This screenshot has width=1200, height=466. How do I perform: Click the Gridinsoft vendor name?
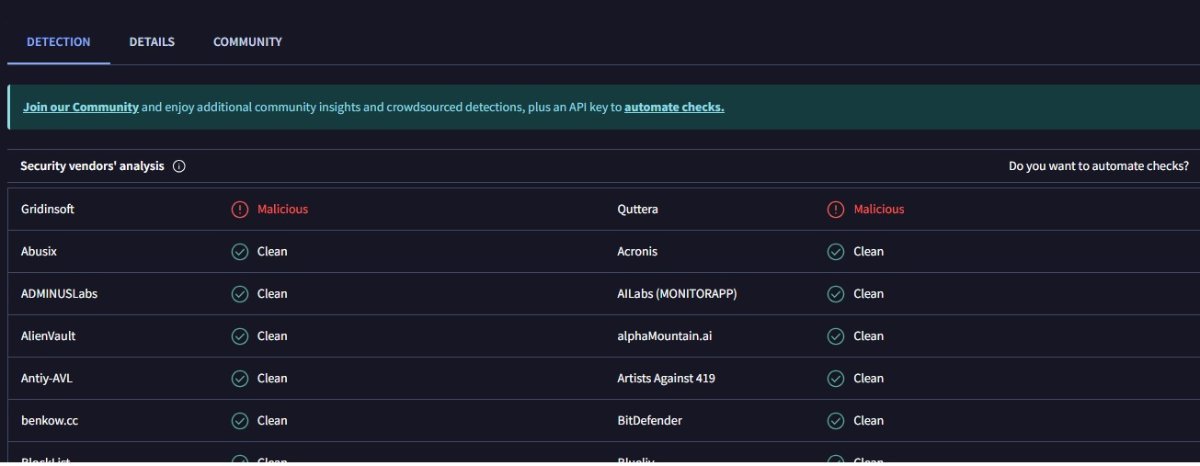click(48, 210)
